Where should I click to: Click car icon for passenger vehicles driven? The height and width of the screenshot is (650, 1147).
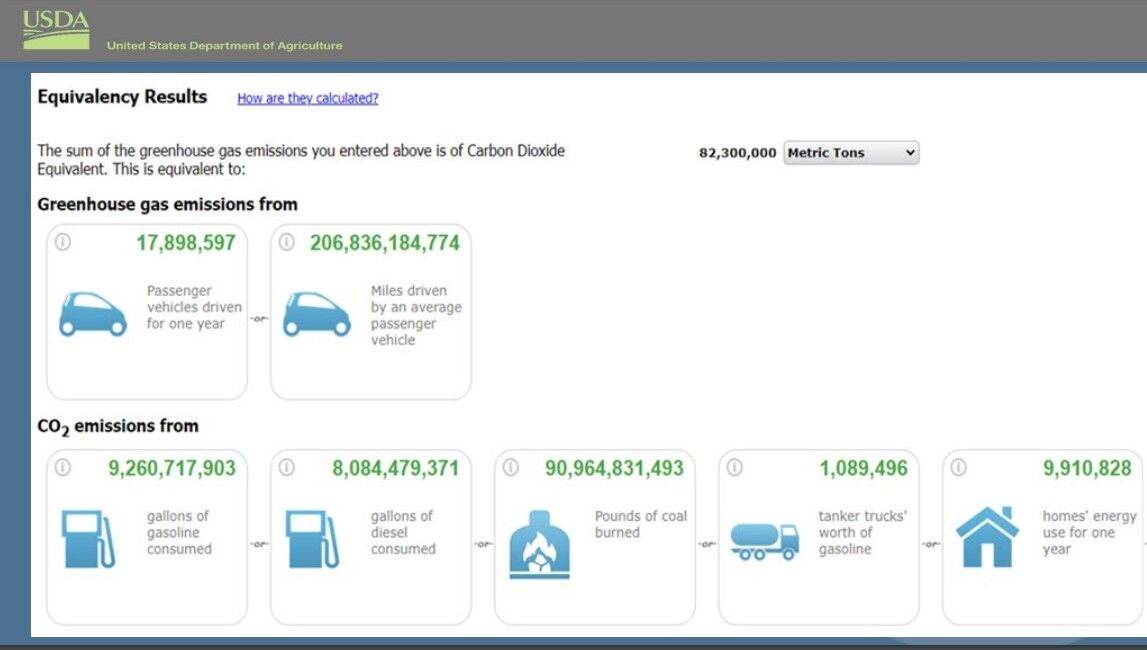tap(93, 314)
